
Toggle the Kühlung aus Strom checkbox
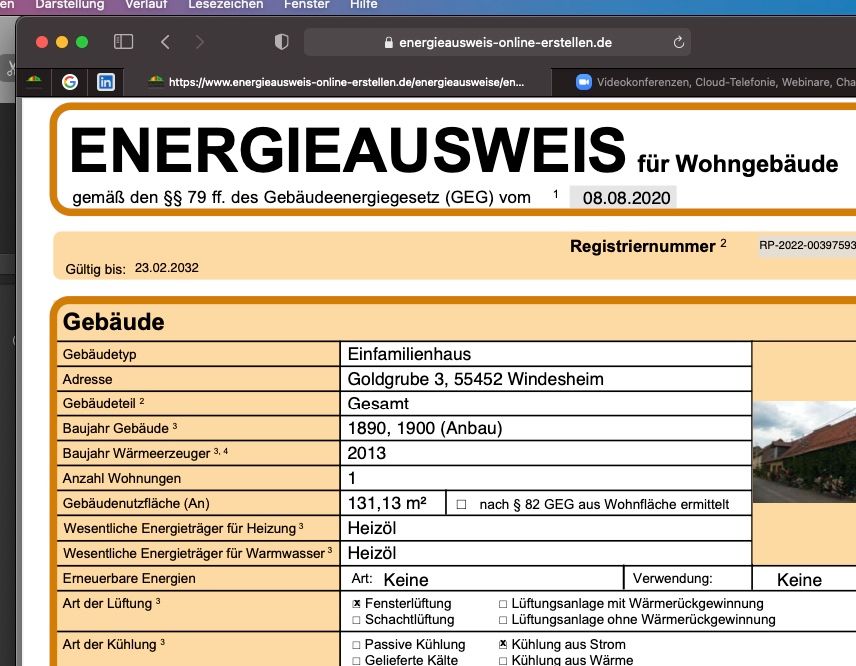coord(503,645)
